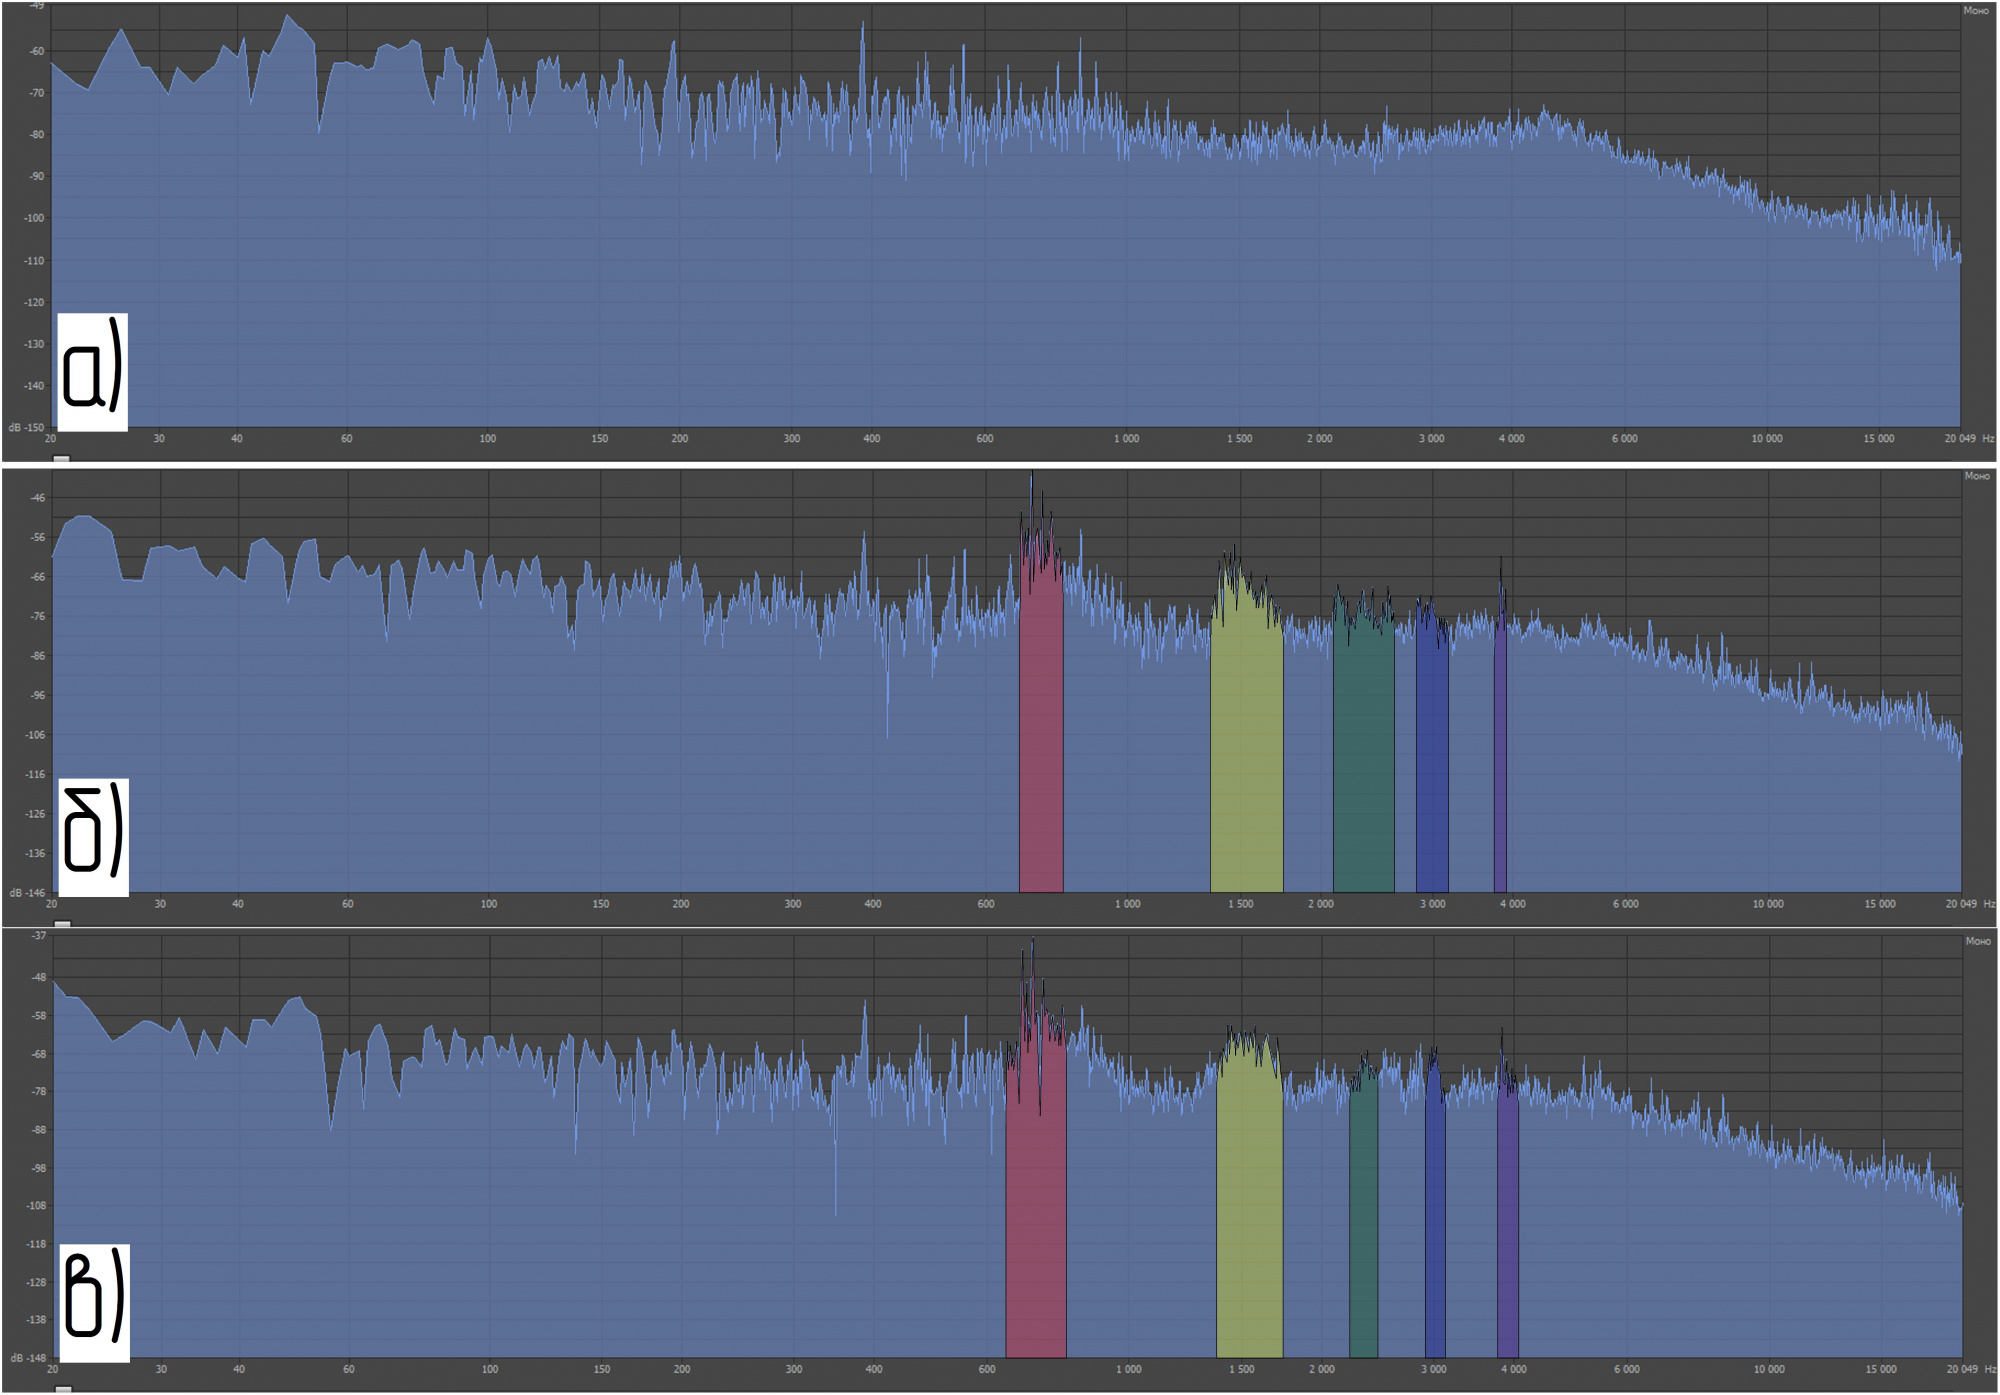Image resolution: width=2000 pixels, height=1395 pixels.
Task: Click the Моно label in the middle spectrum
Action: click(1976, 476)
